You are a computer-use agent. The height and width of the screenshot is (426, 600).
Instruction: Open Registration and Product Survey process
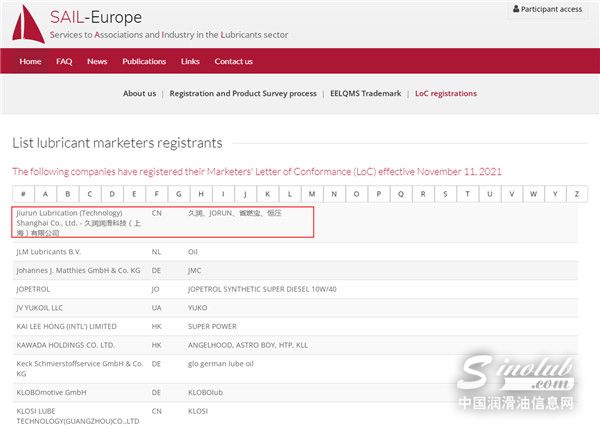243,94
